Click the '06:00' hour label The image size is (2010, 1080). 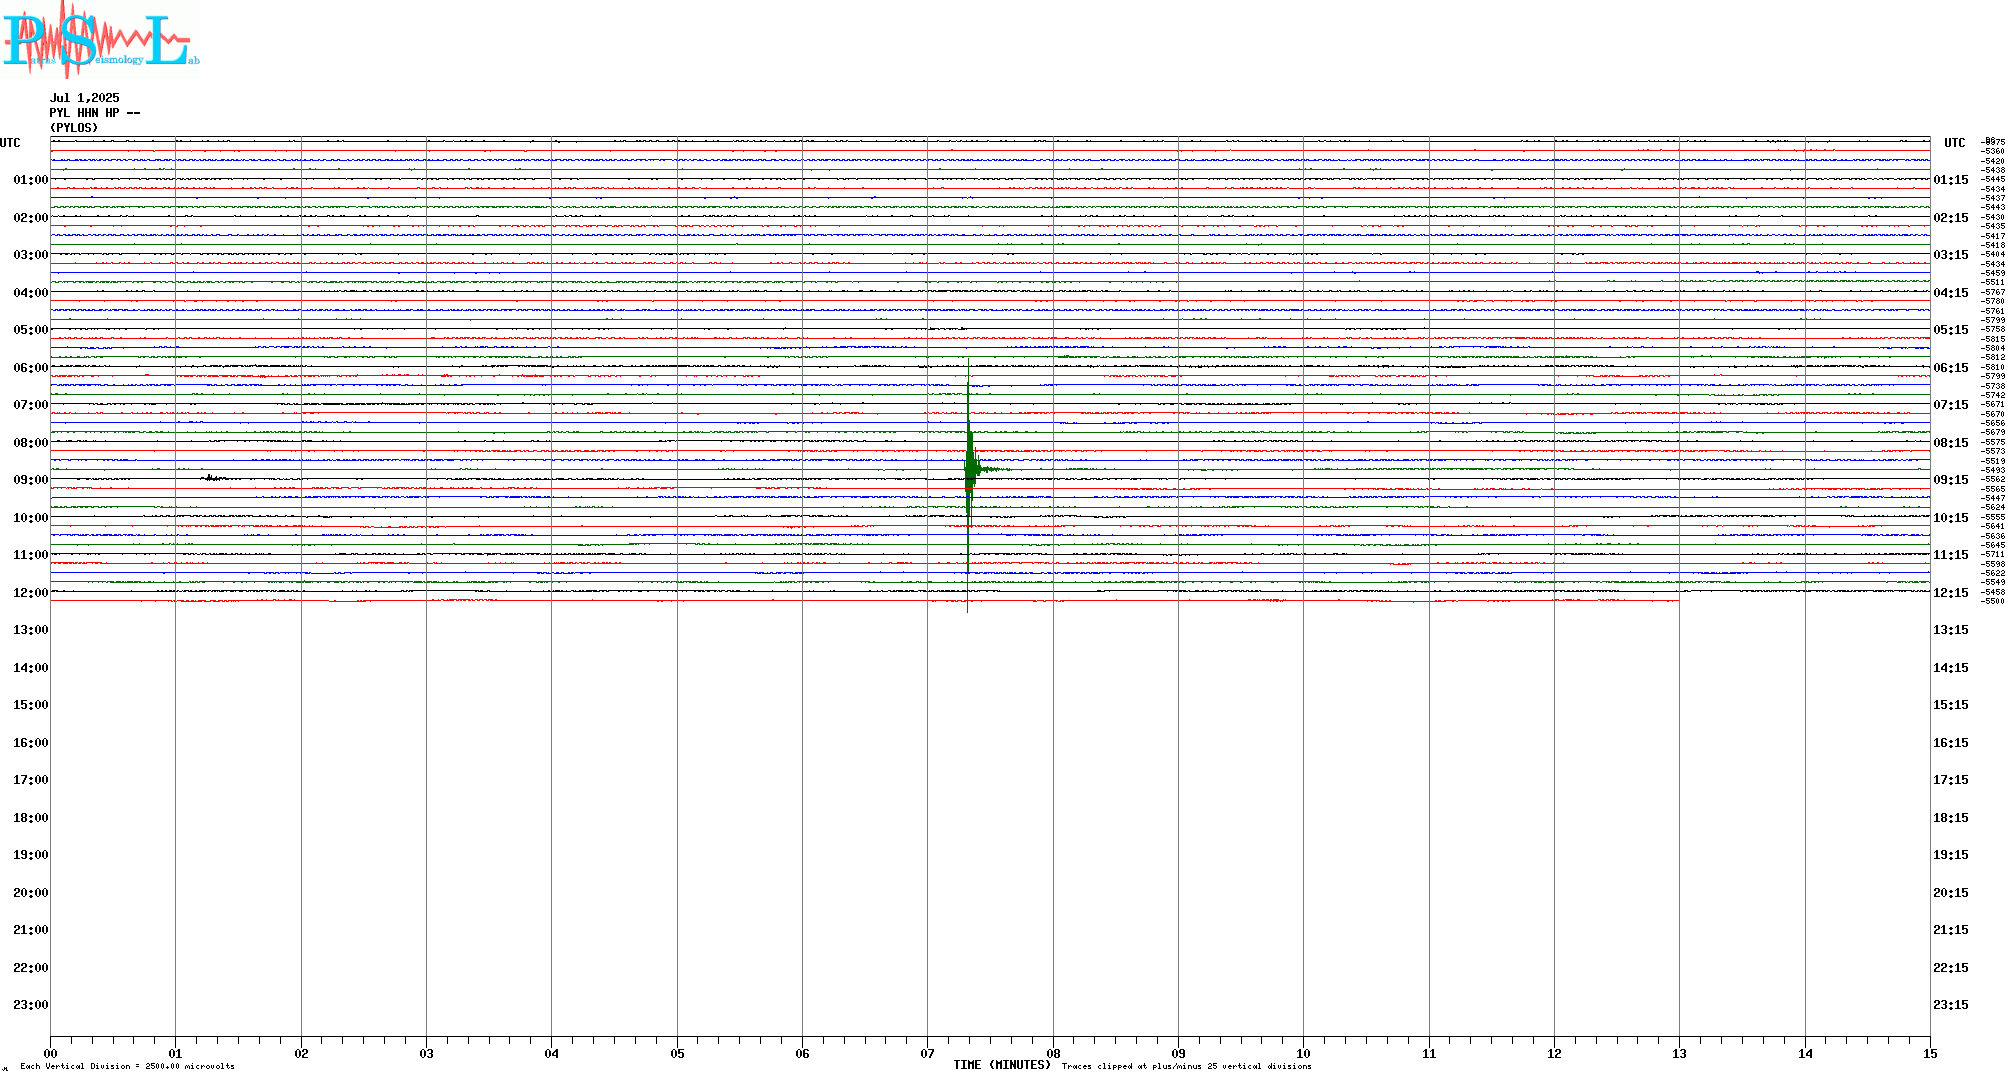31,368
